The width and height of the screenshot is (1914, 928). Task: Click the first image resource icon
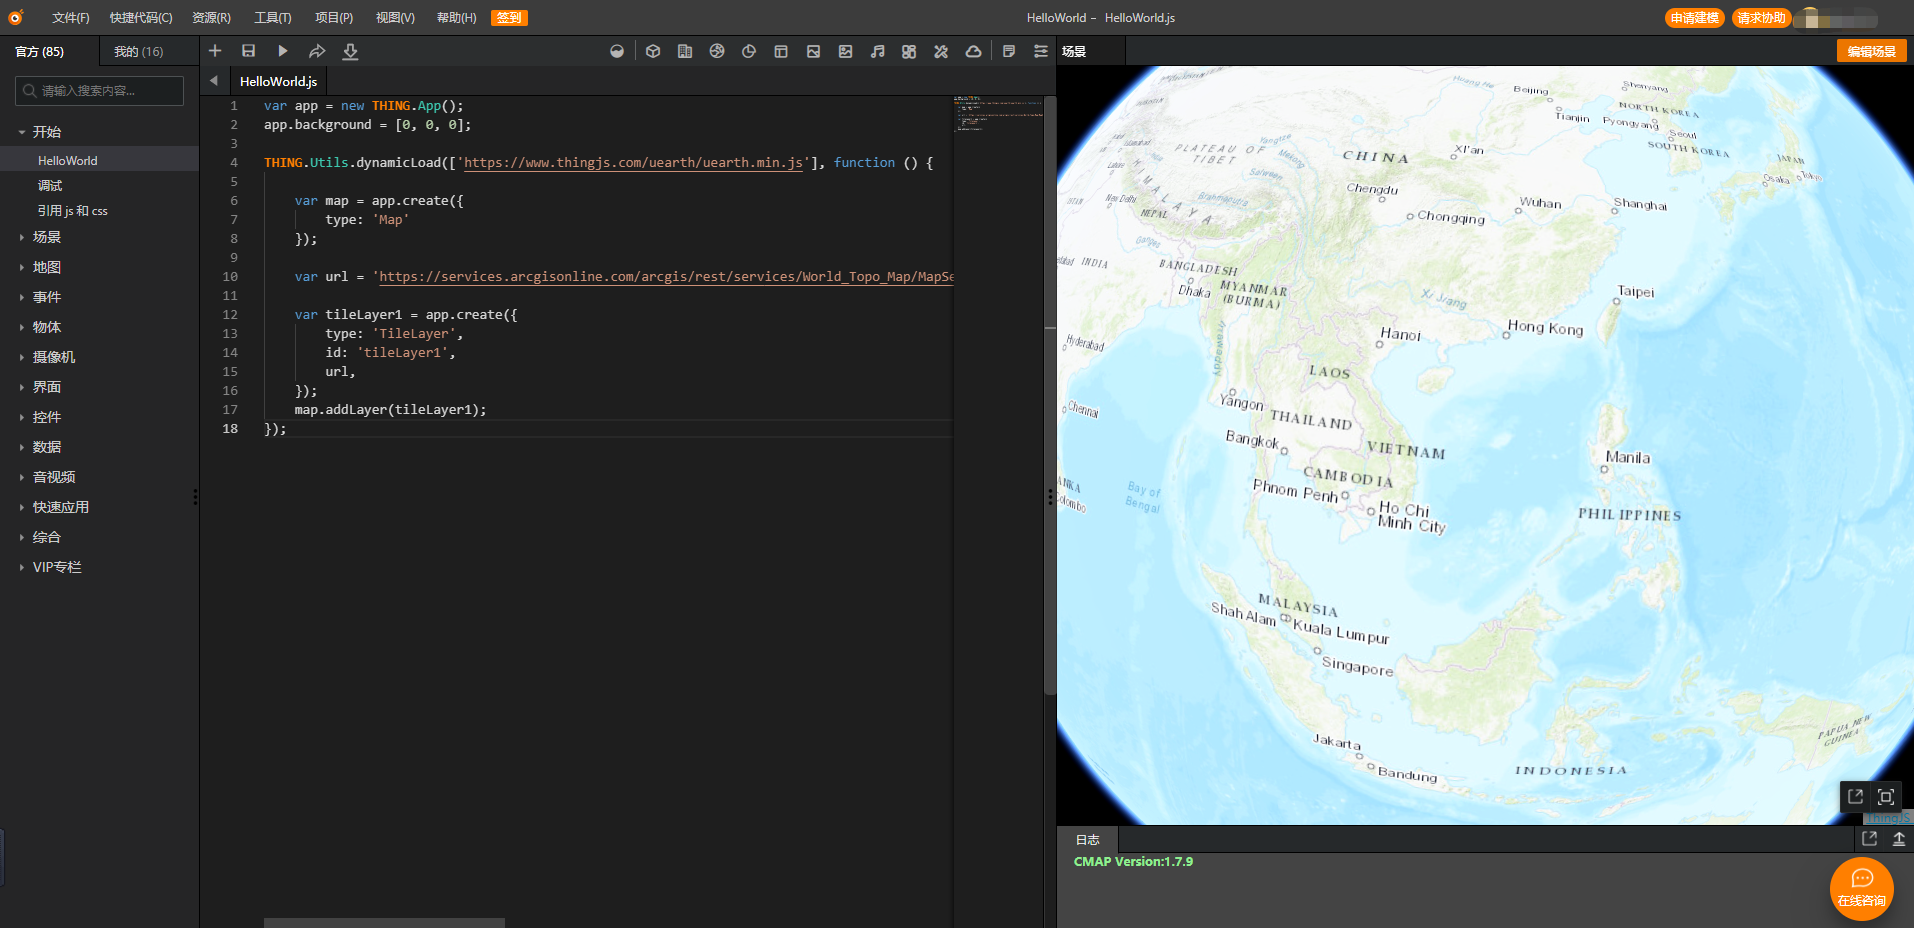tap(813, 51)
